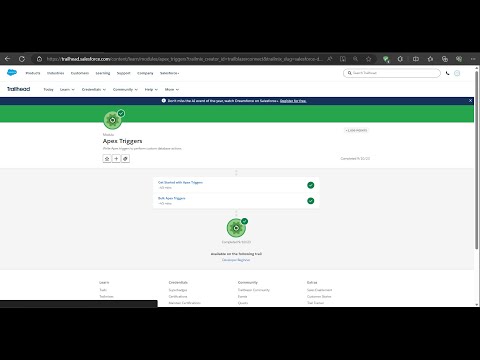Click the points badge label top right
The height and width of the screenshot is (360, 480).
(356, 130)
